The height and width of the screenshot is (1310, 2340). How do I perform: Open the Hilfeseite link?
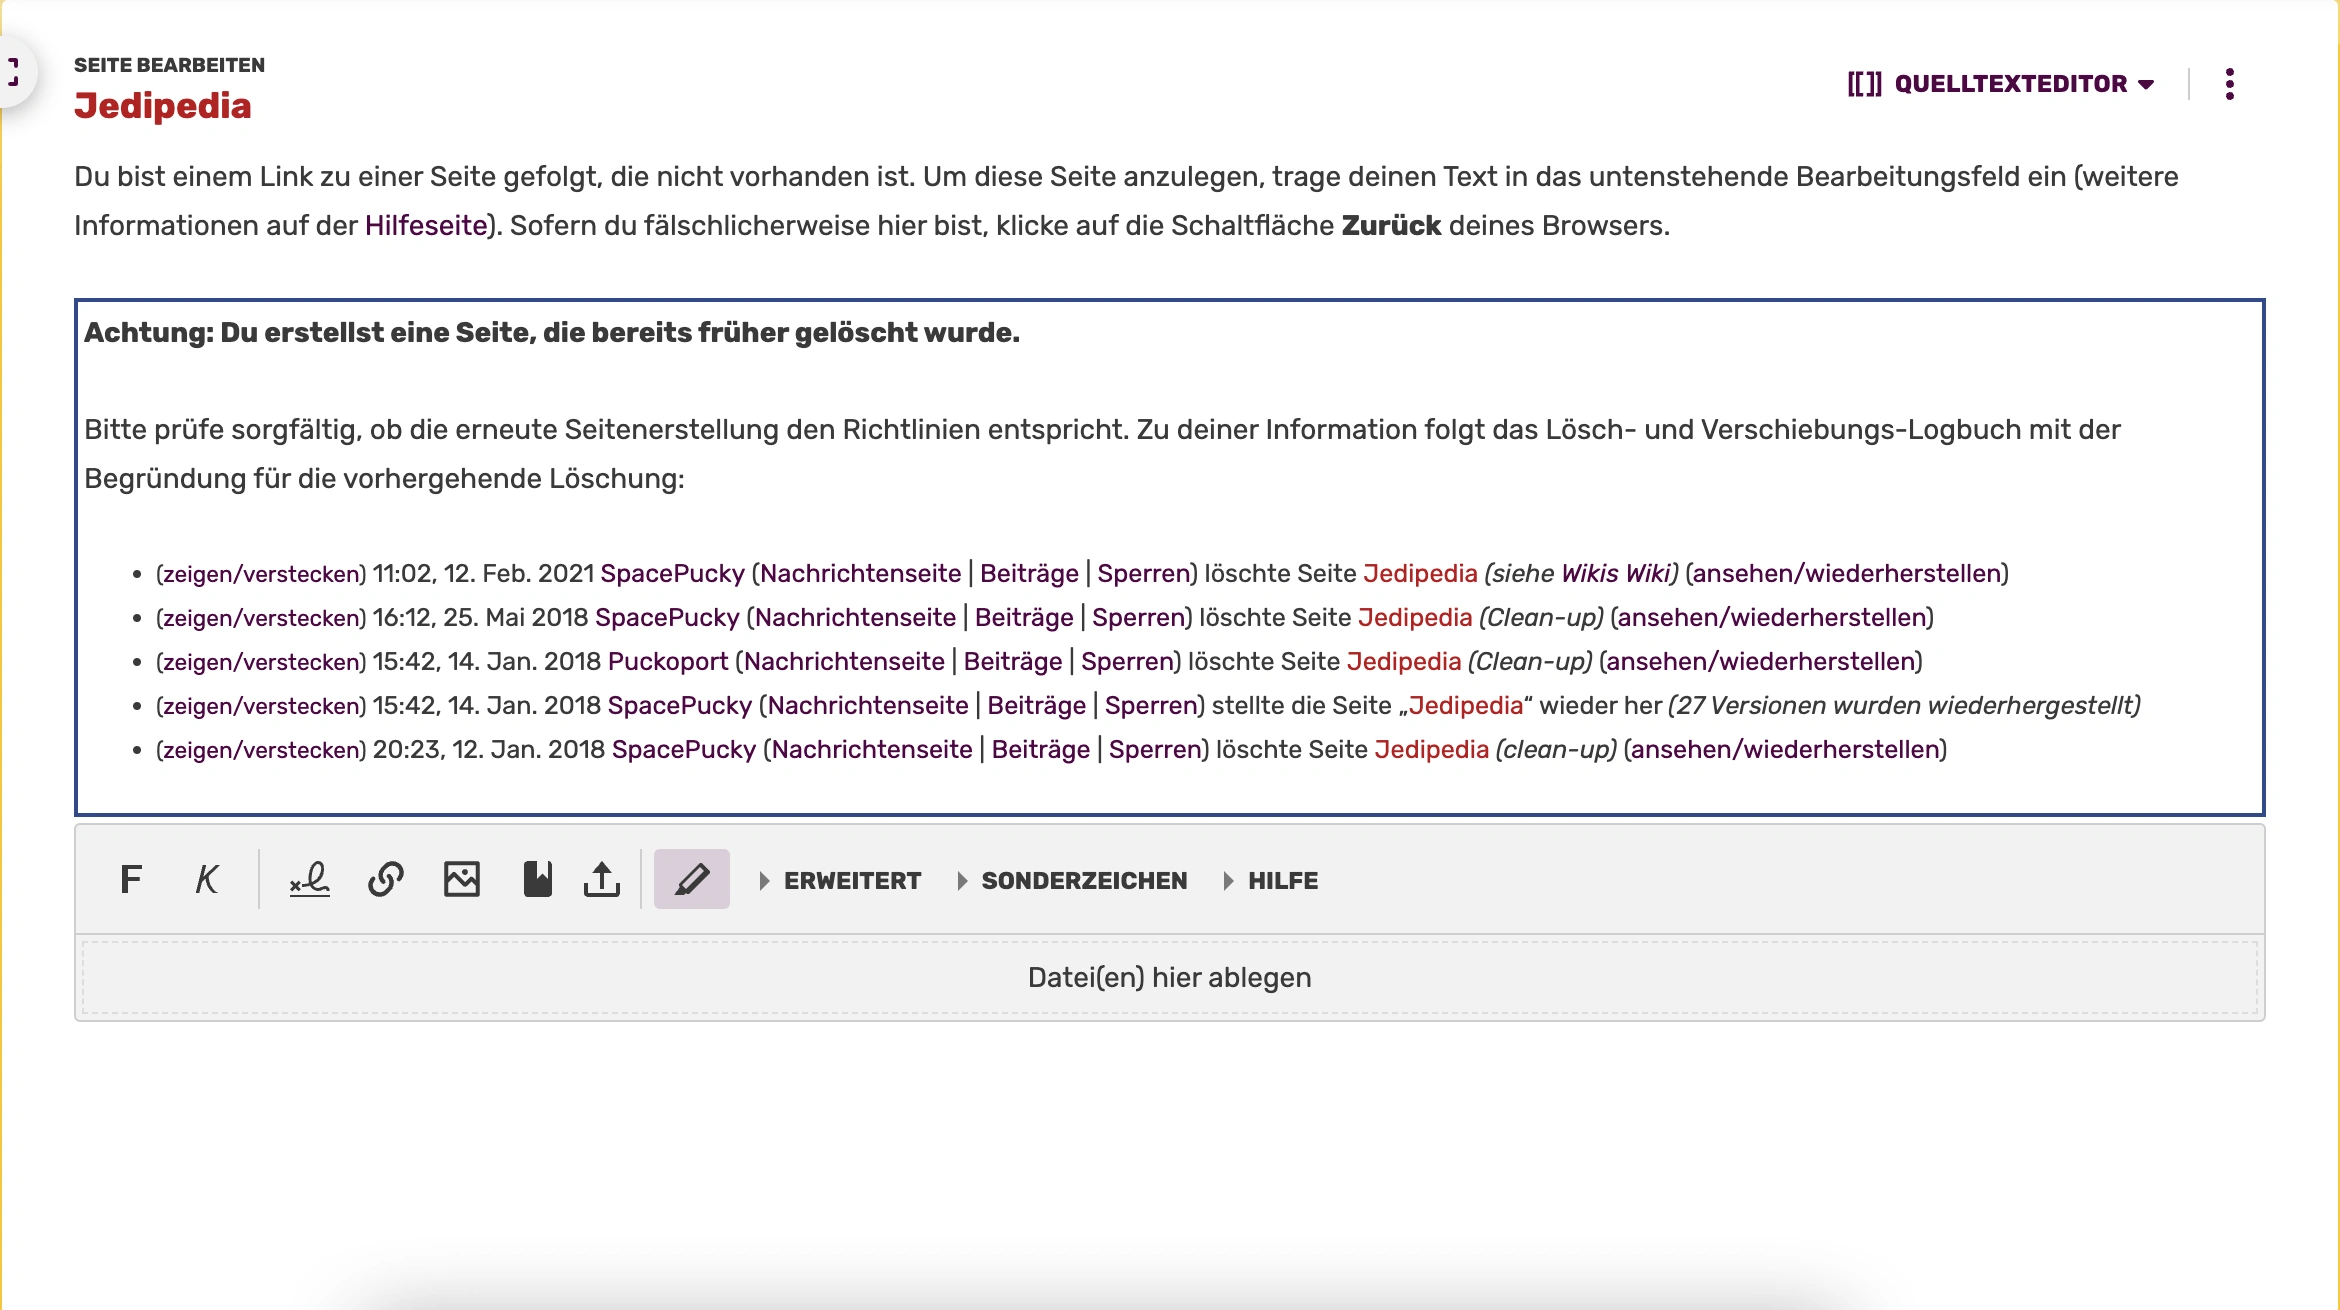pos(425,226)
